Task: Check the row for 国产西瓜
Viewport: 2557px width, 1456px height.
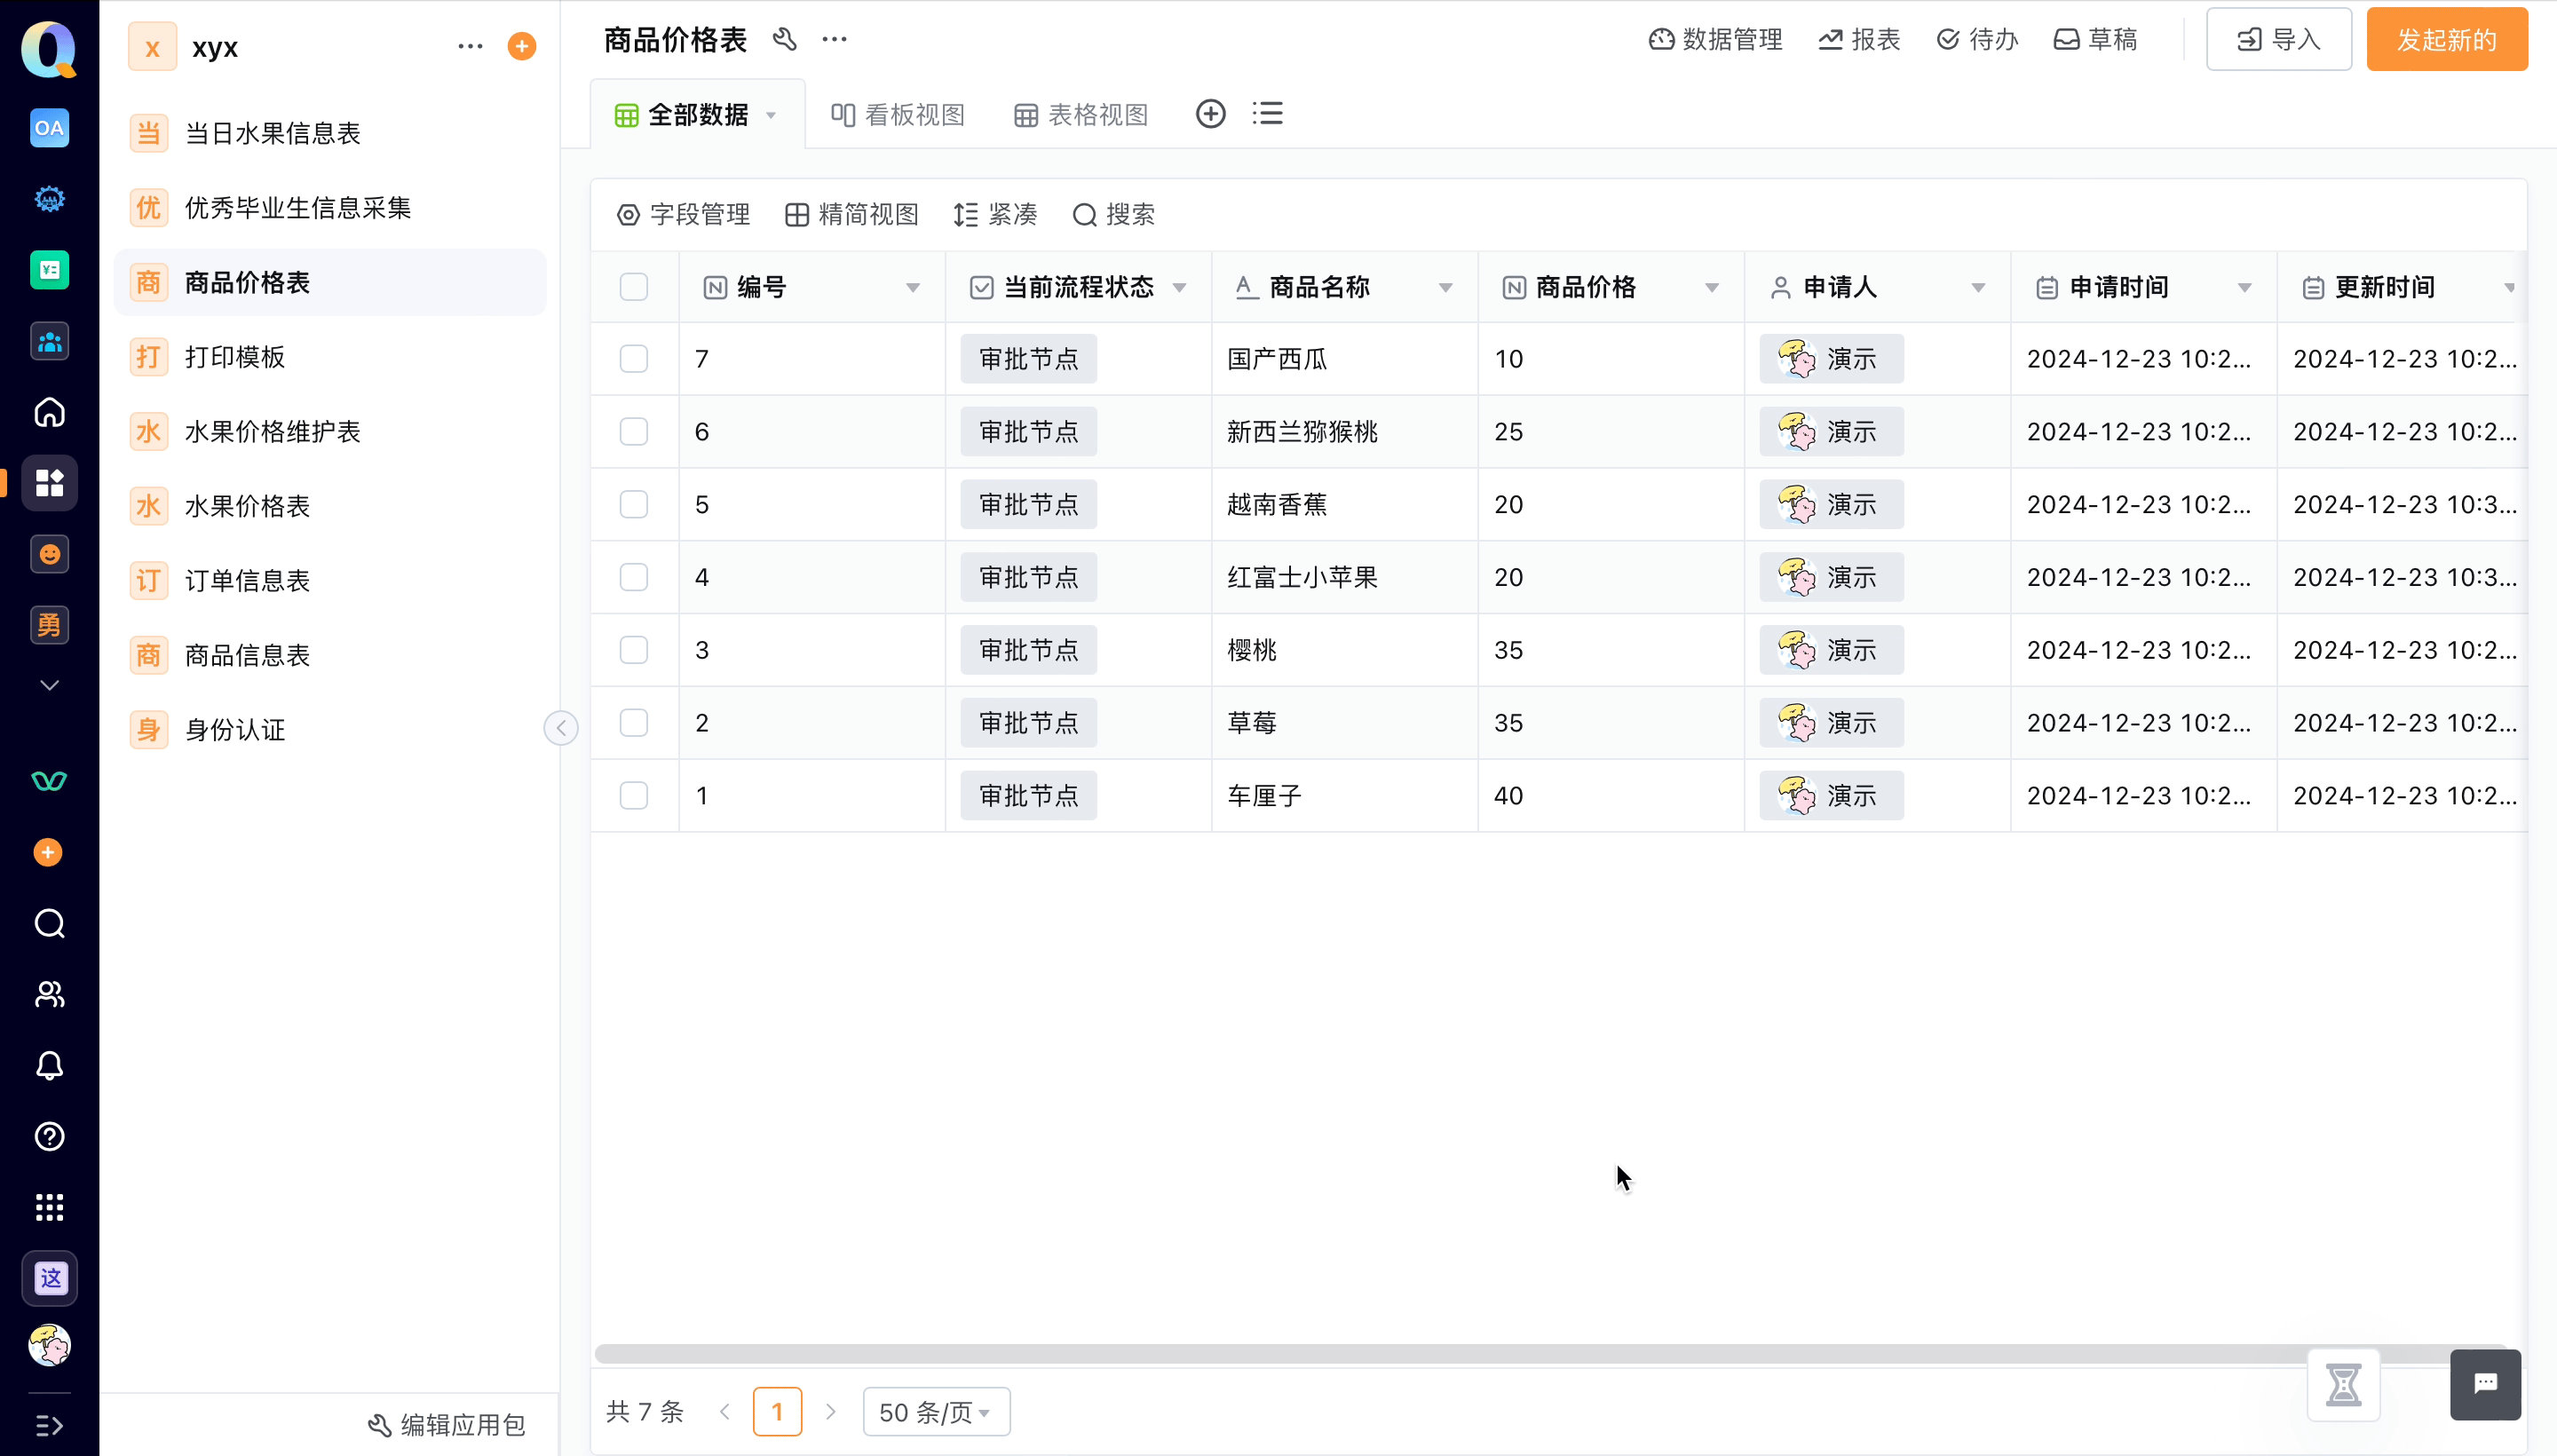Action: (634, 359)
